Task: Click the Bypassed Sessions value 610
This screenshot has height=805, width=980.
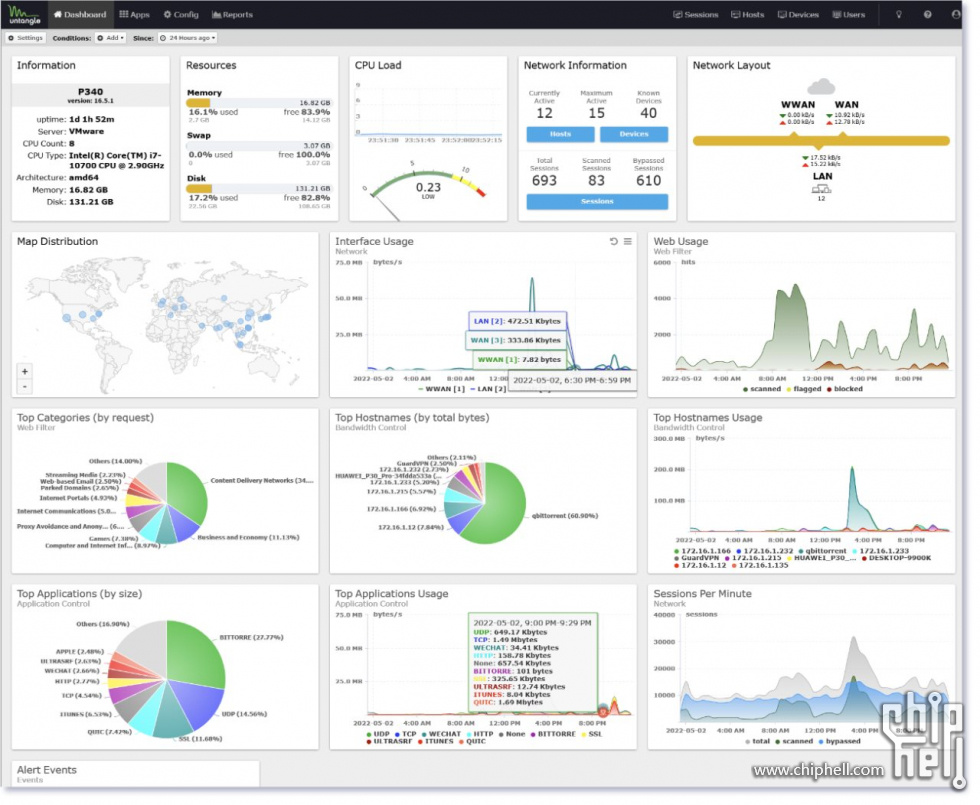Action: pyautogui.click(x=648, y=181)
